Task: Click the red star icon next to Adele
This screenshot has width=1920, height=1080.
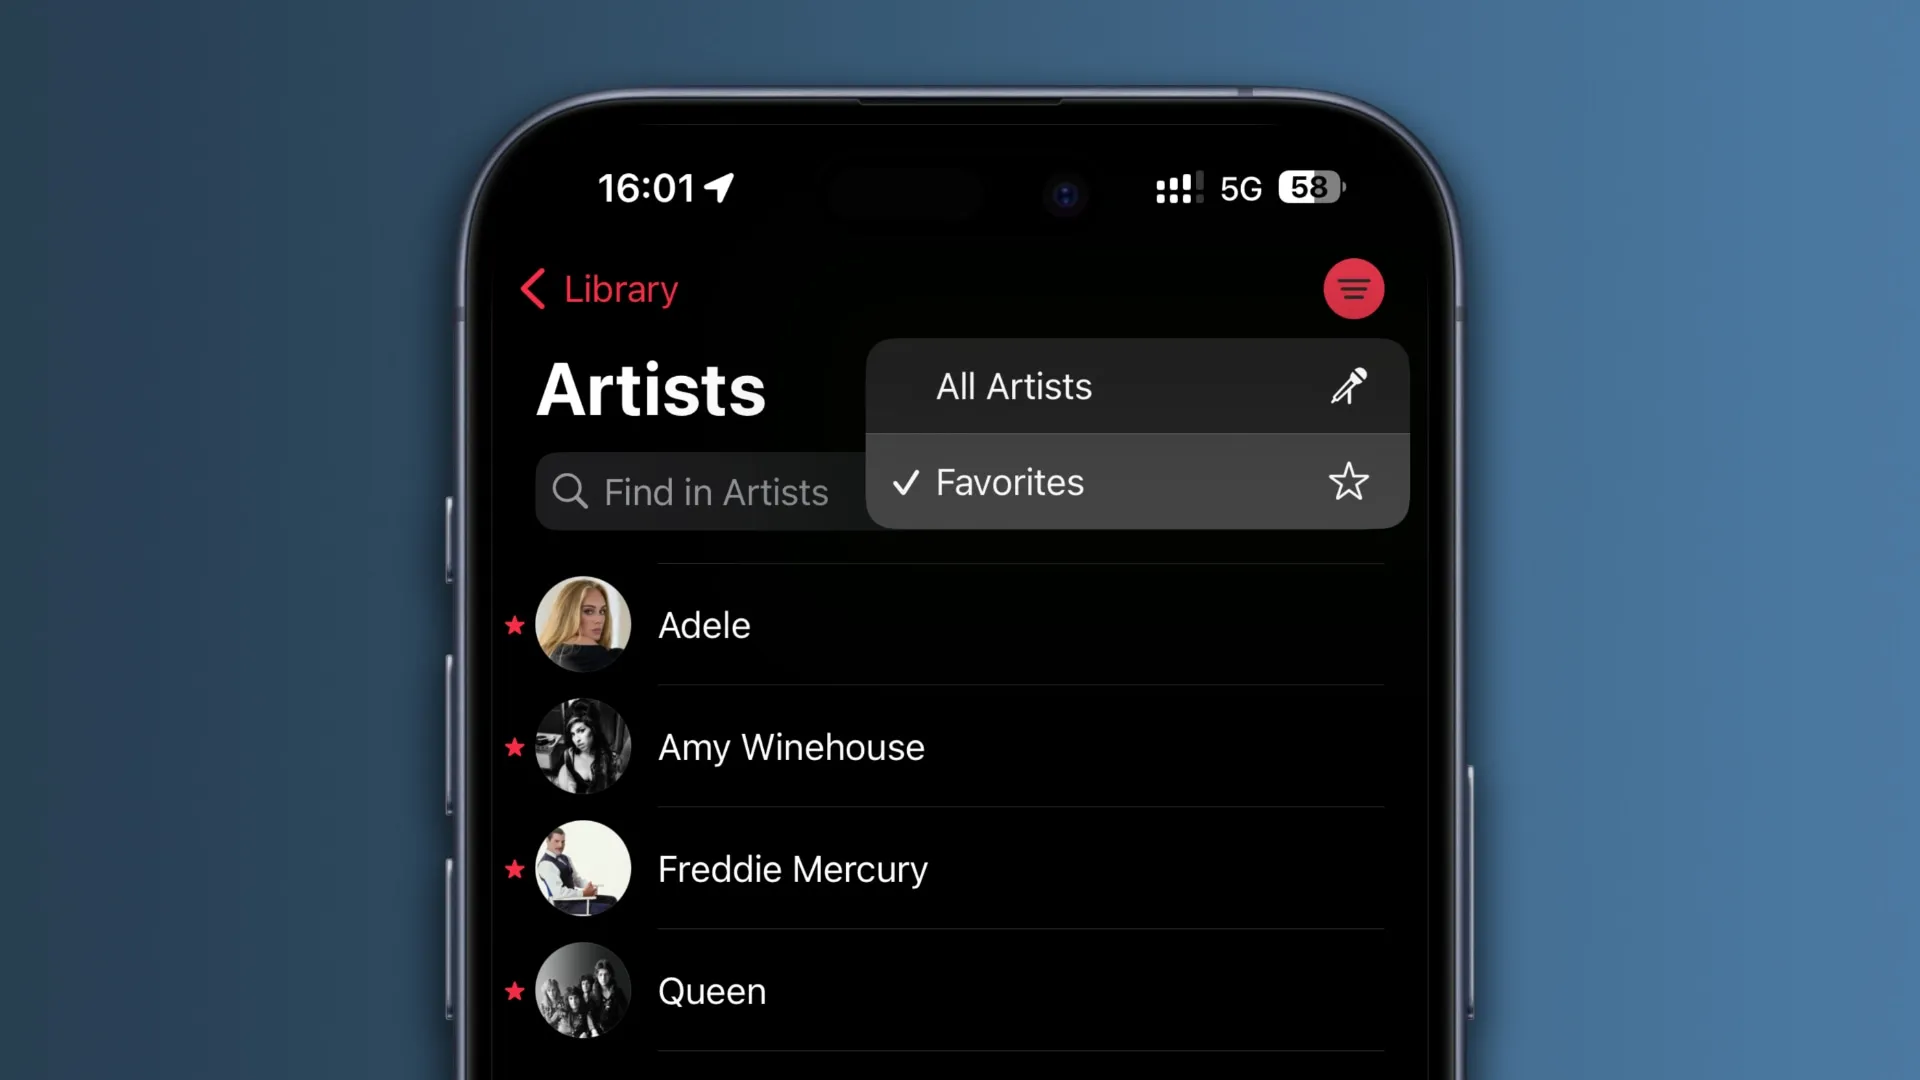Action: tap(514, 625)
